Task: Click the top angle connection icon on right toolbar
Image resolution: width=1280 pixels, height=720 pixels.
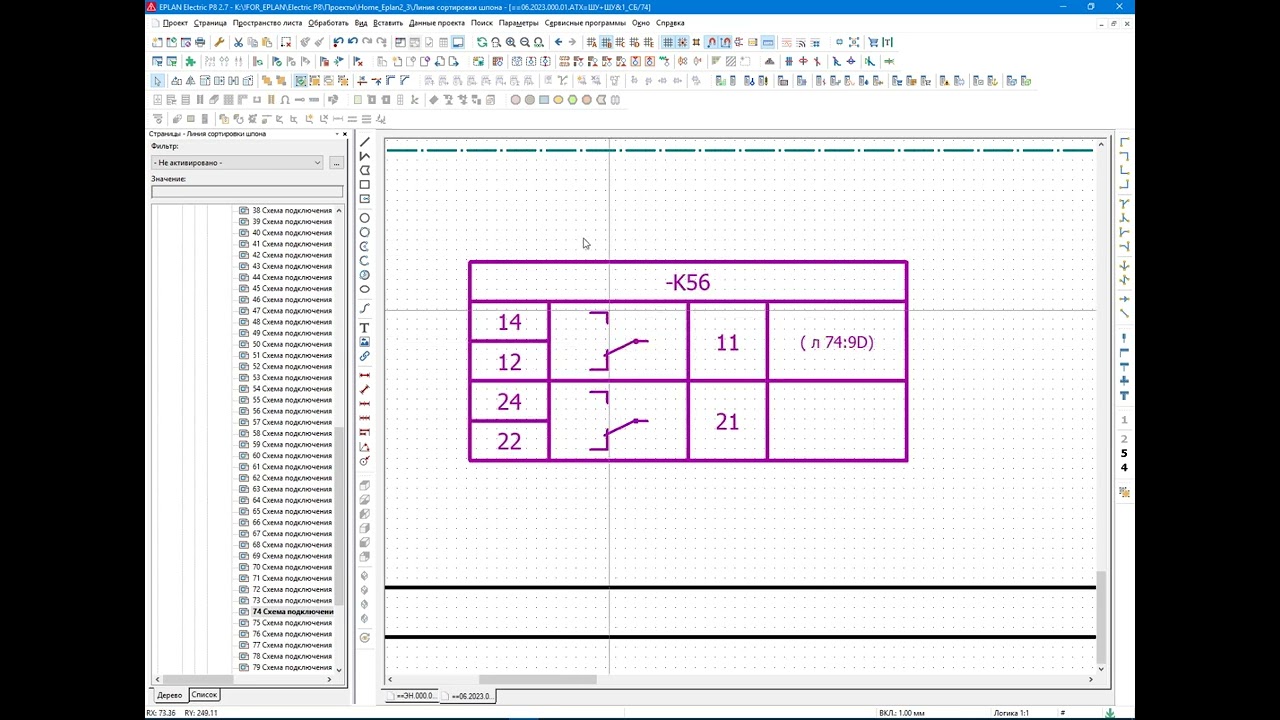Action: click(1124, 142)
